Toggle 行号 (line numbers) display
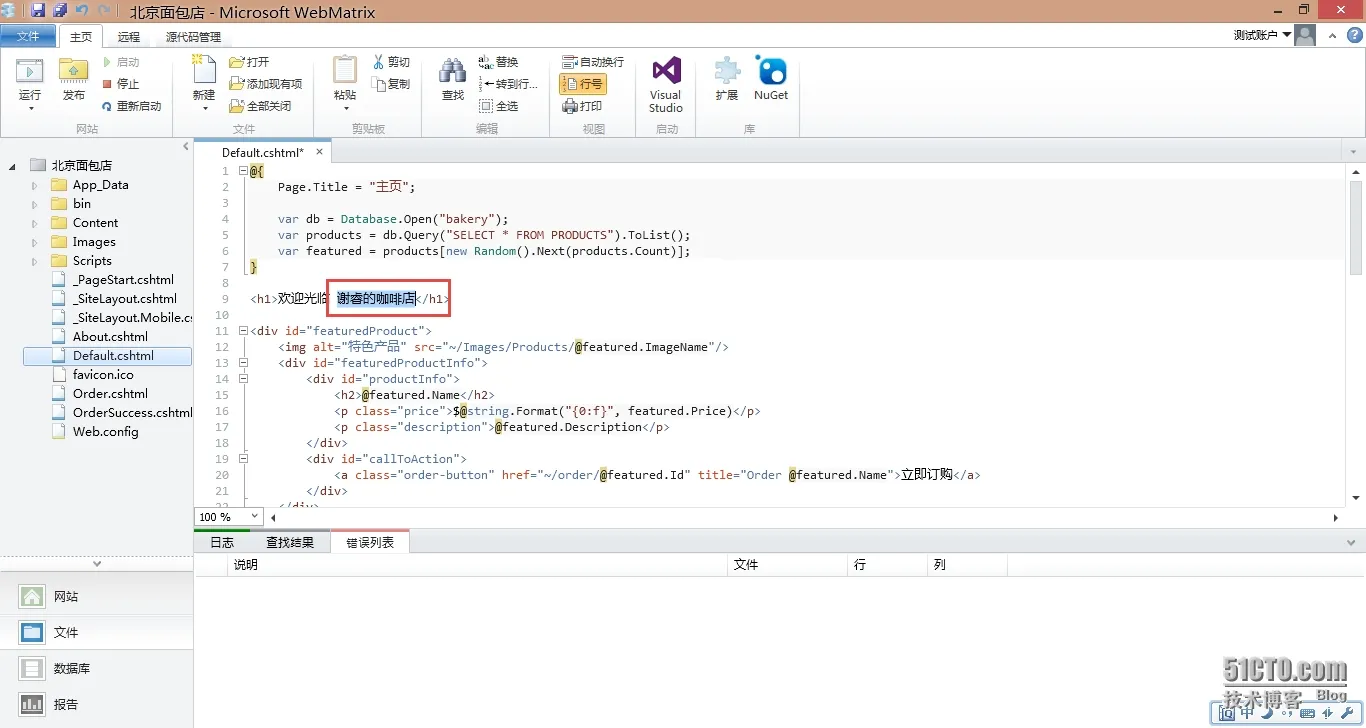Image resolution: width=1366 pixels, height=728 pixels. pyautogui.click(x=583, y=84)
